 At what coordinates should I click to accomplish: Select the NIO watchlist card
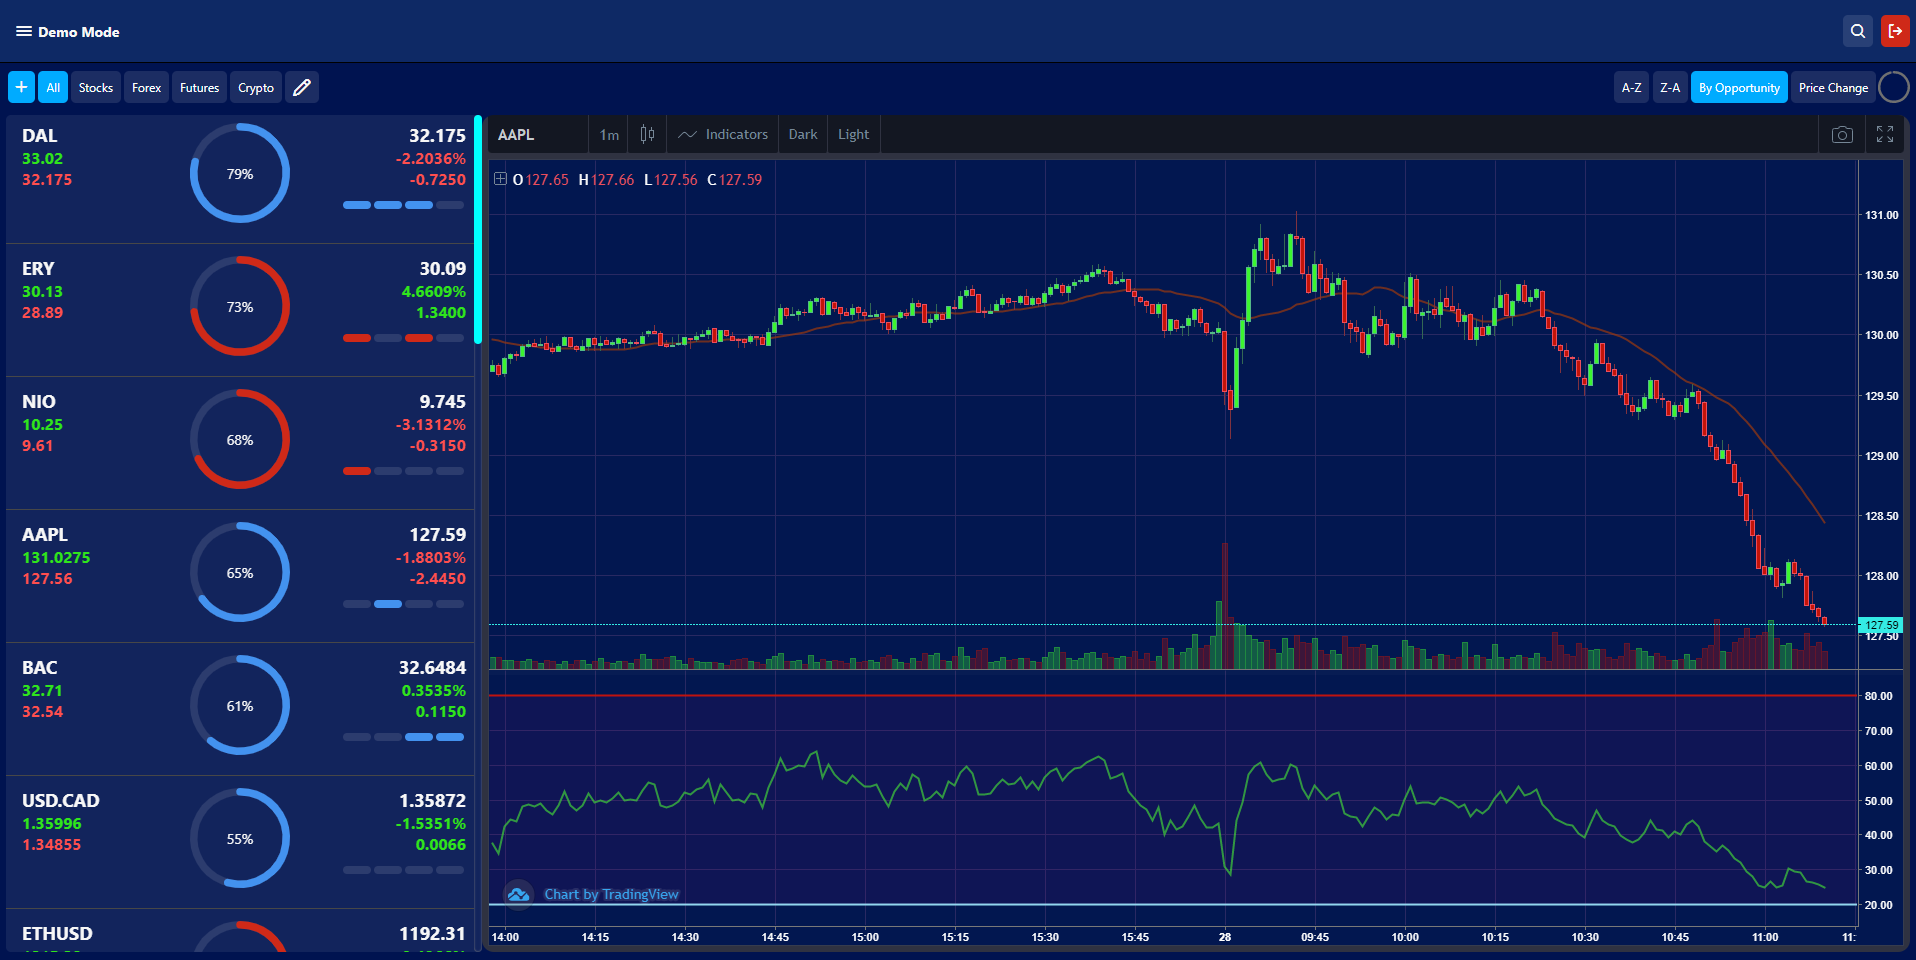(x=240, y=443)
